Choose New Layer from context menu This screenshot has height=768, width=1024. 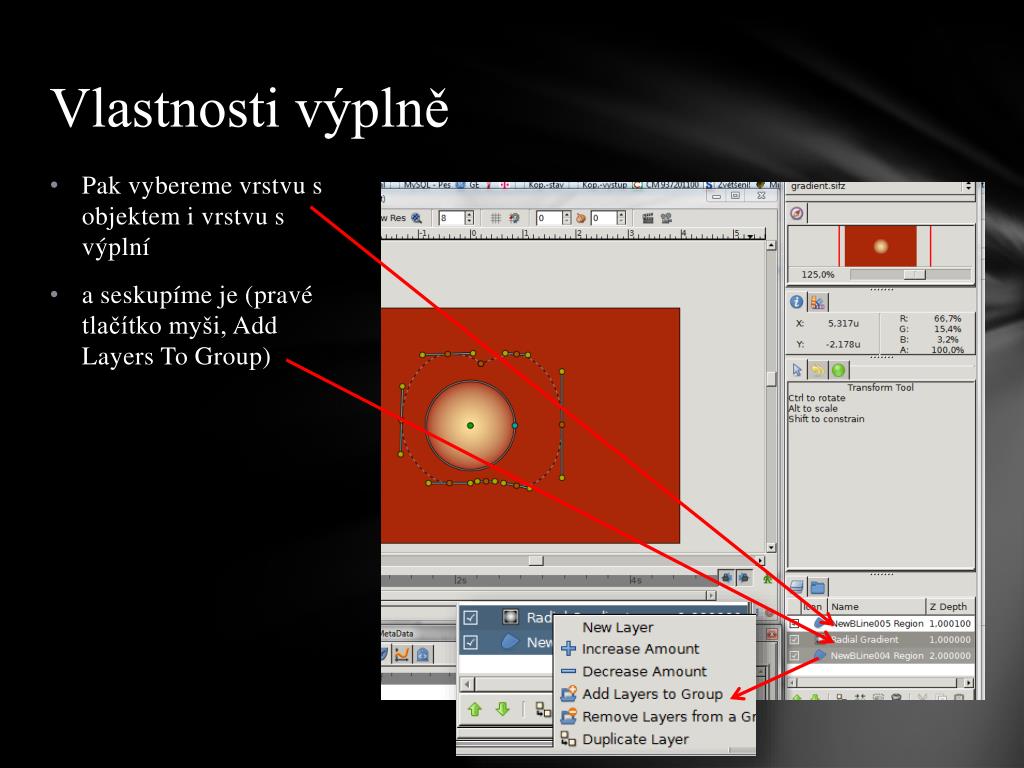[x=618, y=628]
